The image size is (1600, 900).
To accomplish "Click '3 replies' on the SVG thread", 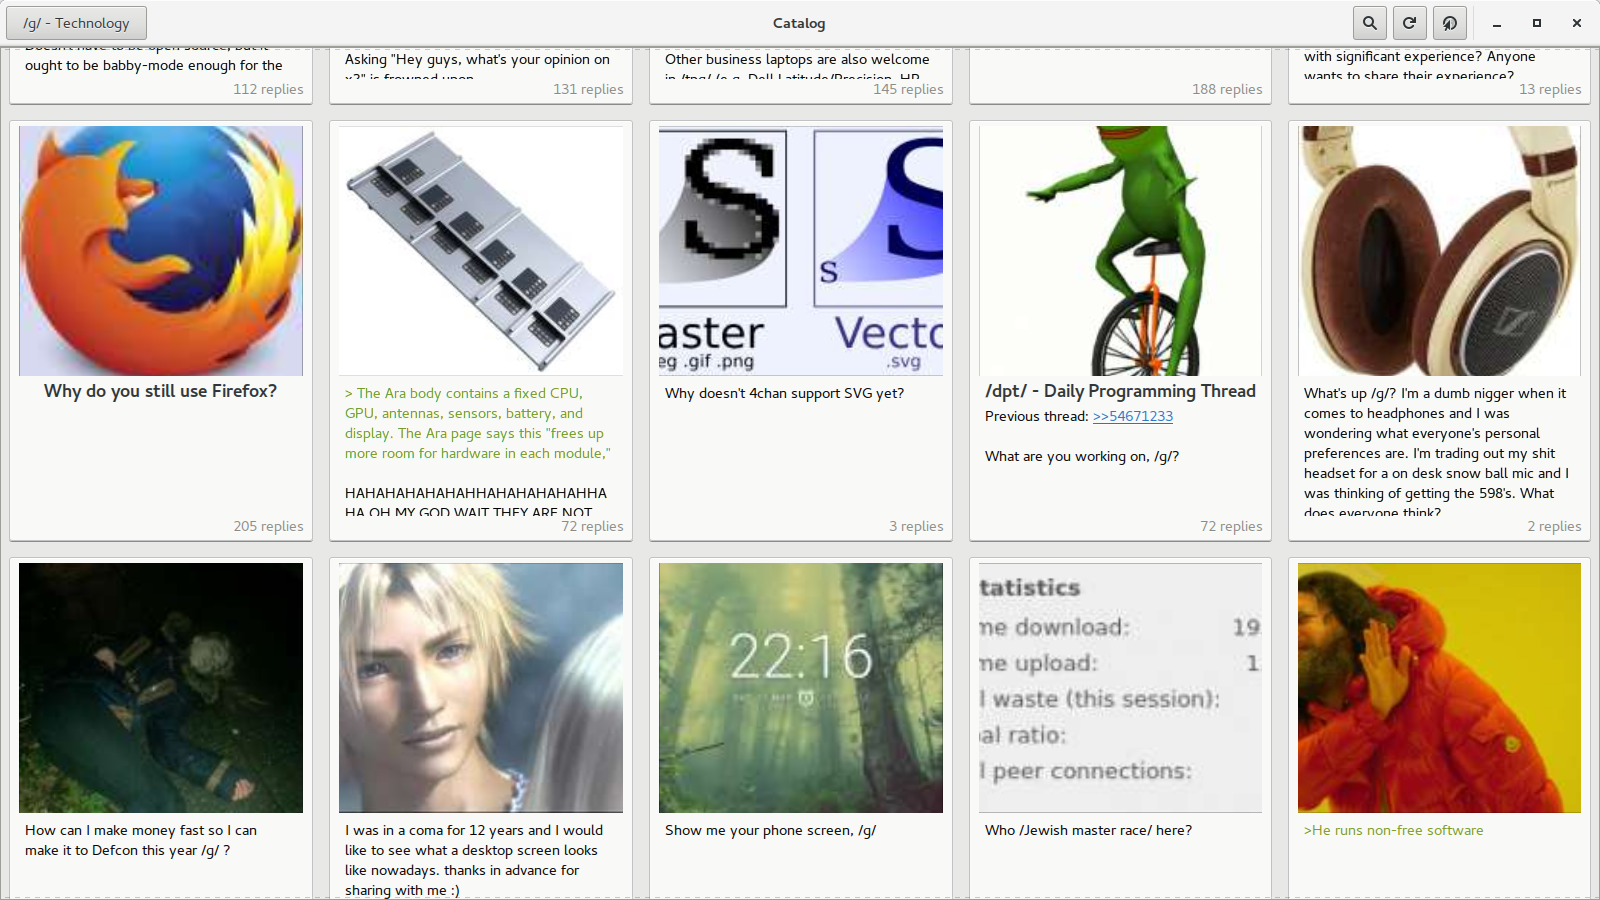I will coord(916,526).
